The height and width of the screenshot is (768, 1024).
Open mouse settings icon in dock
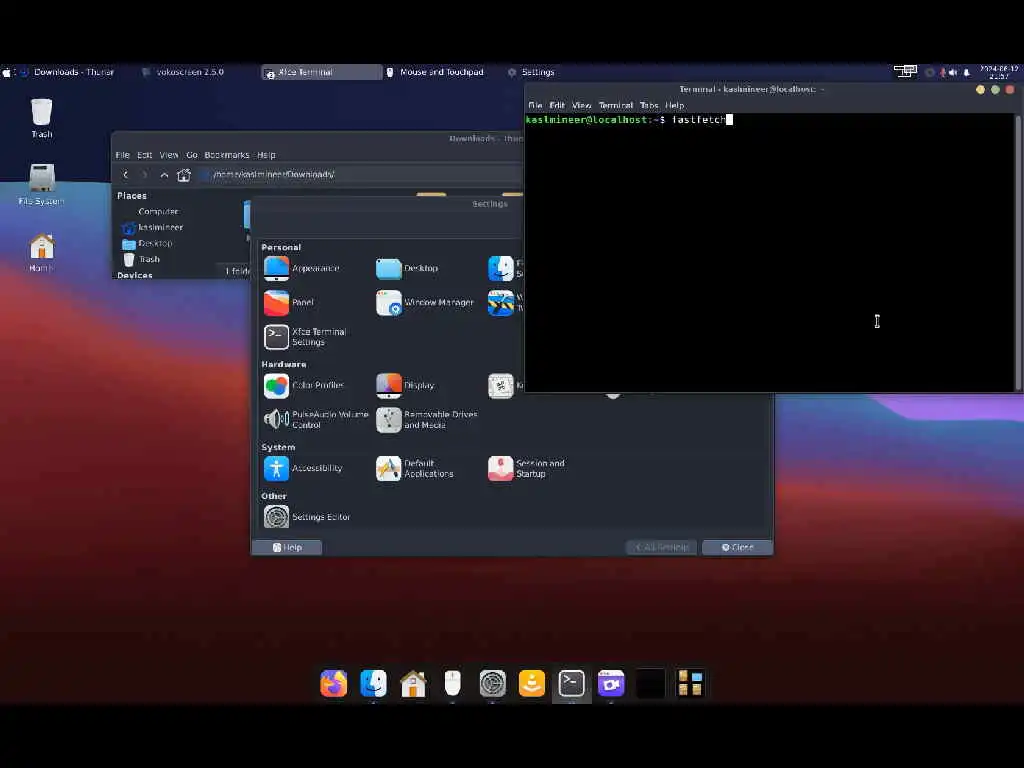coord(453,684)
